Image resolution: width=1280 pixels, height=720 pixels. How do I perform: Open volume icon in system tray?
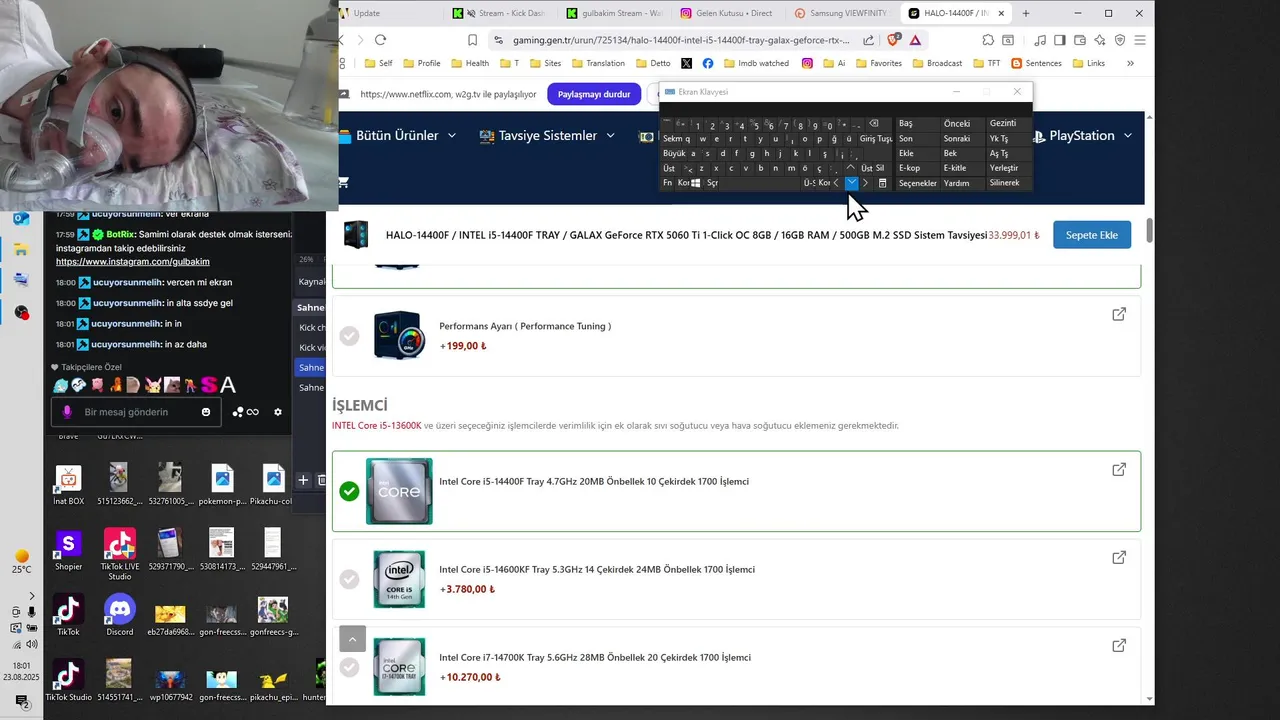(33, 644)
